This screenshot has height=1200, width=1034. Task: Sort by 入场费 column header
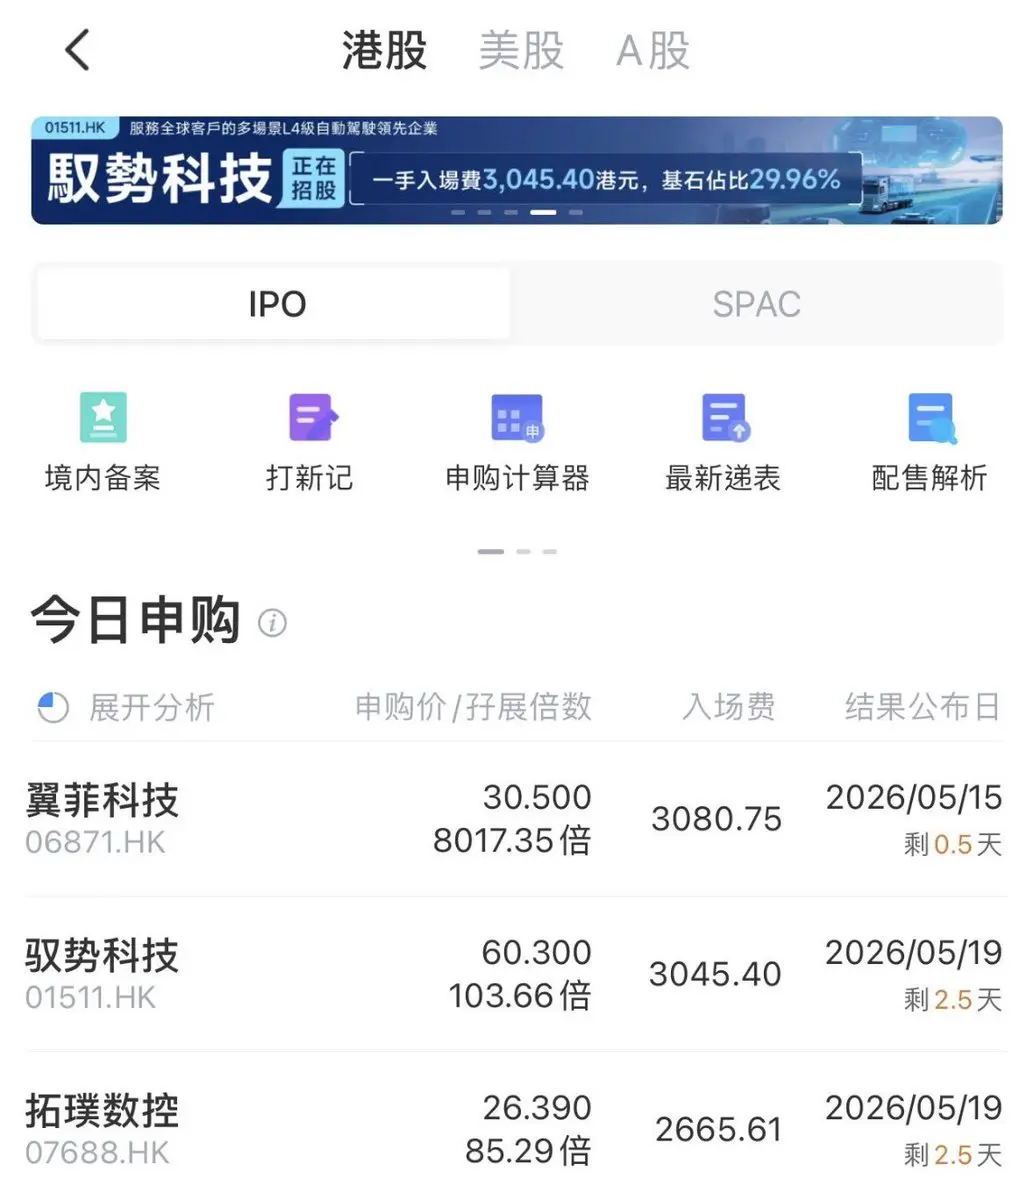click(728, 707)
